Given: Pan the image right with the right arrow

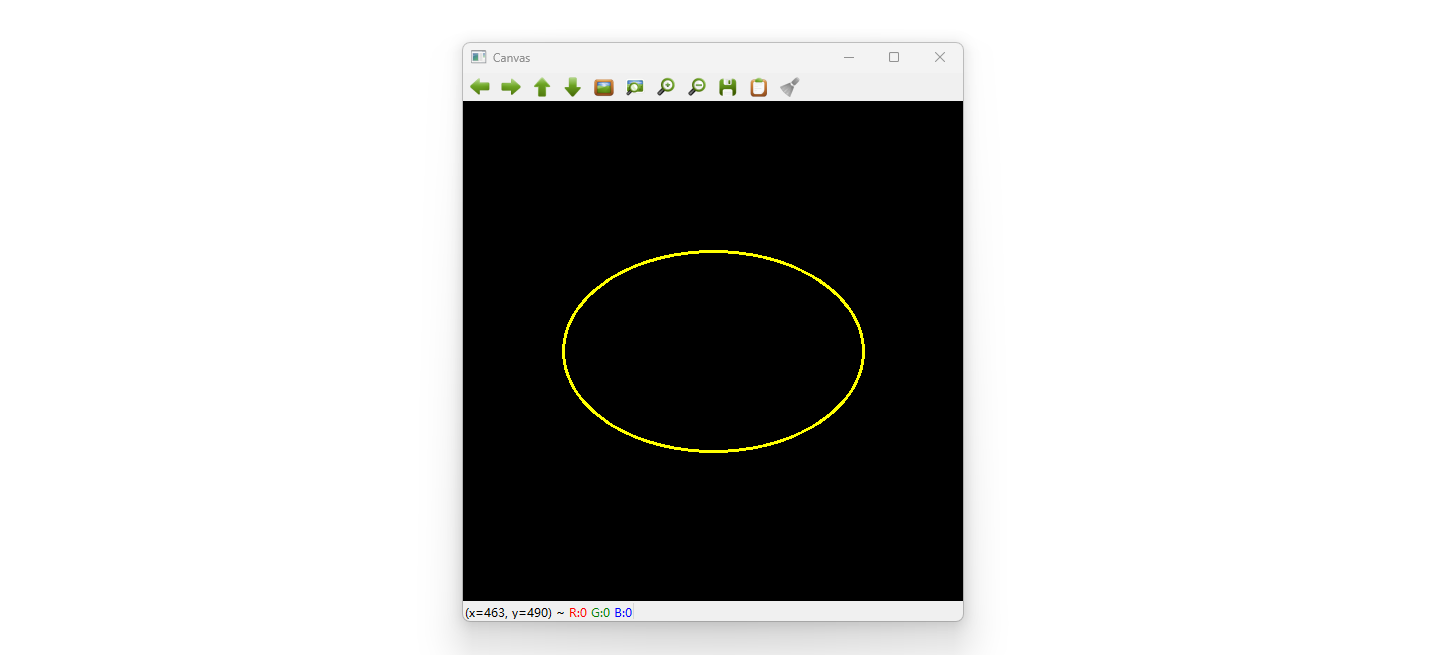Looking at the screenshot, I should pyautogui.click(x=511, y=87).
